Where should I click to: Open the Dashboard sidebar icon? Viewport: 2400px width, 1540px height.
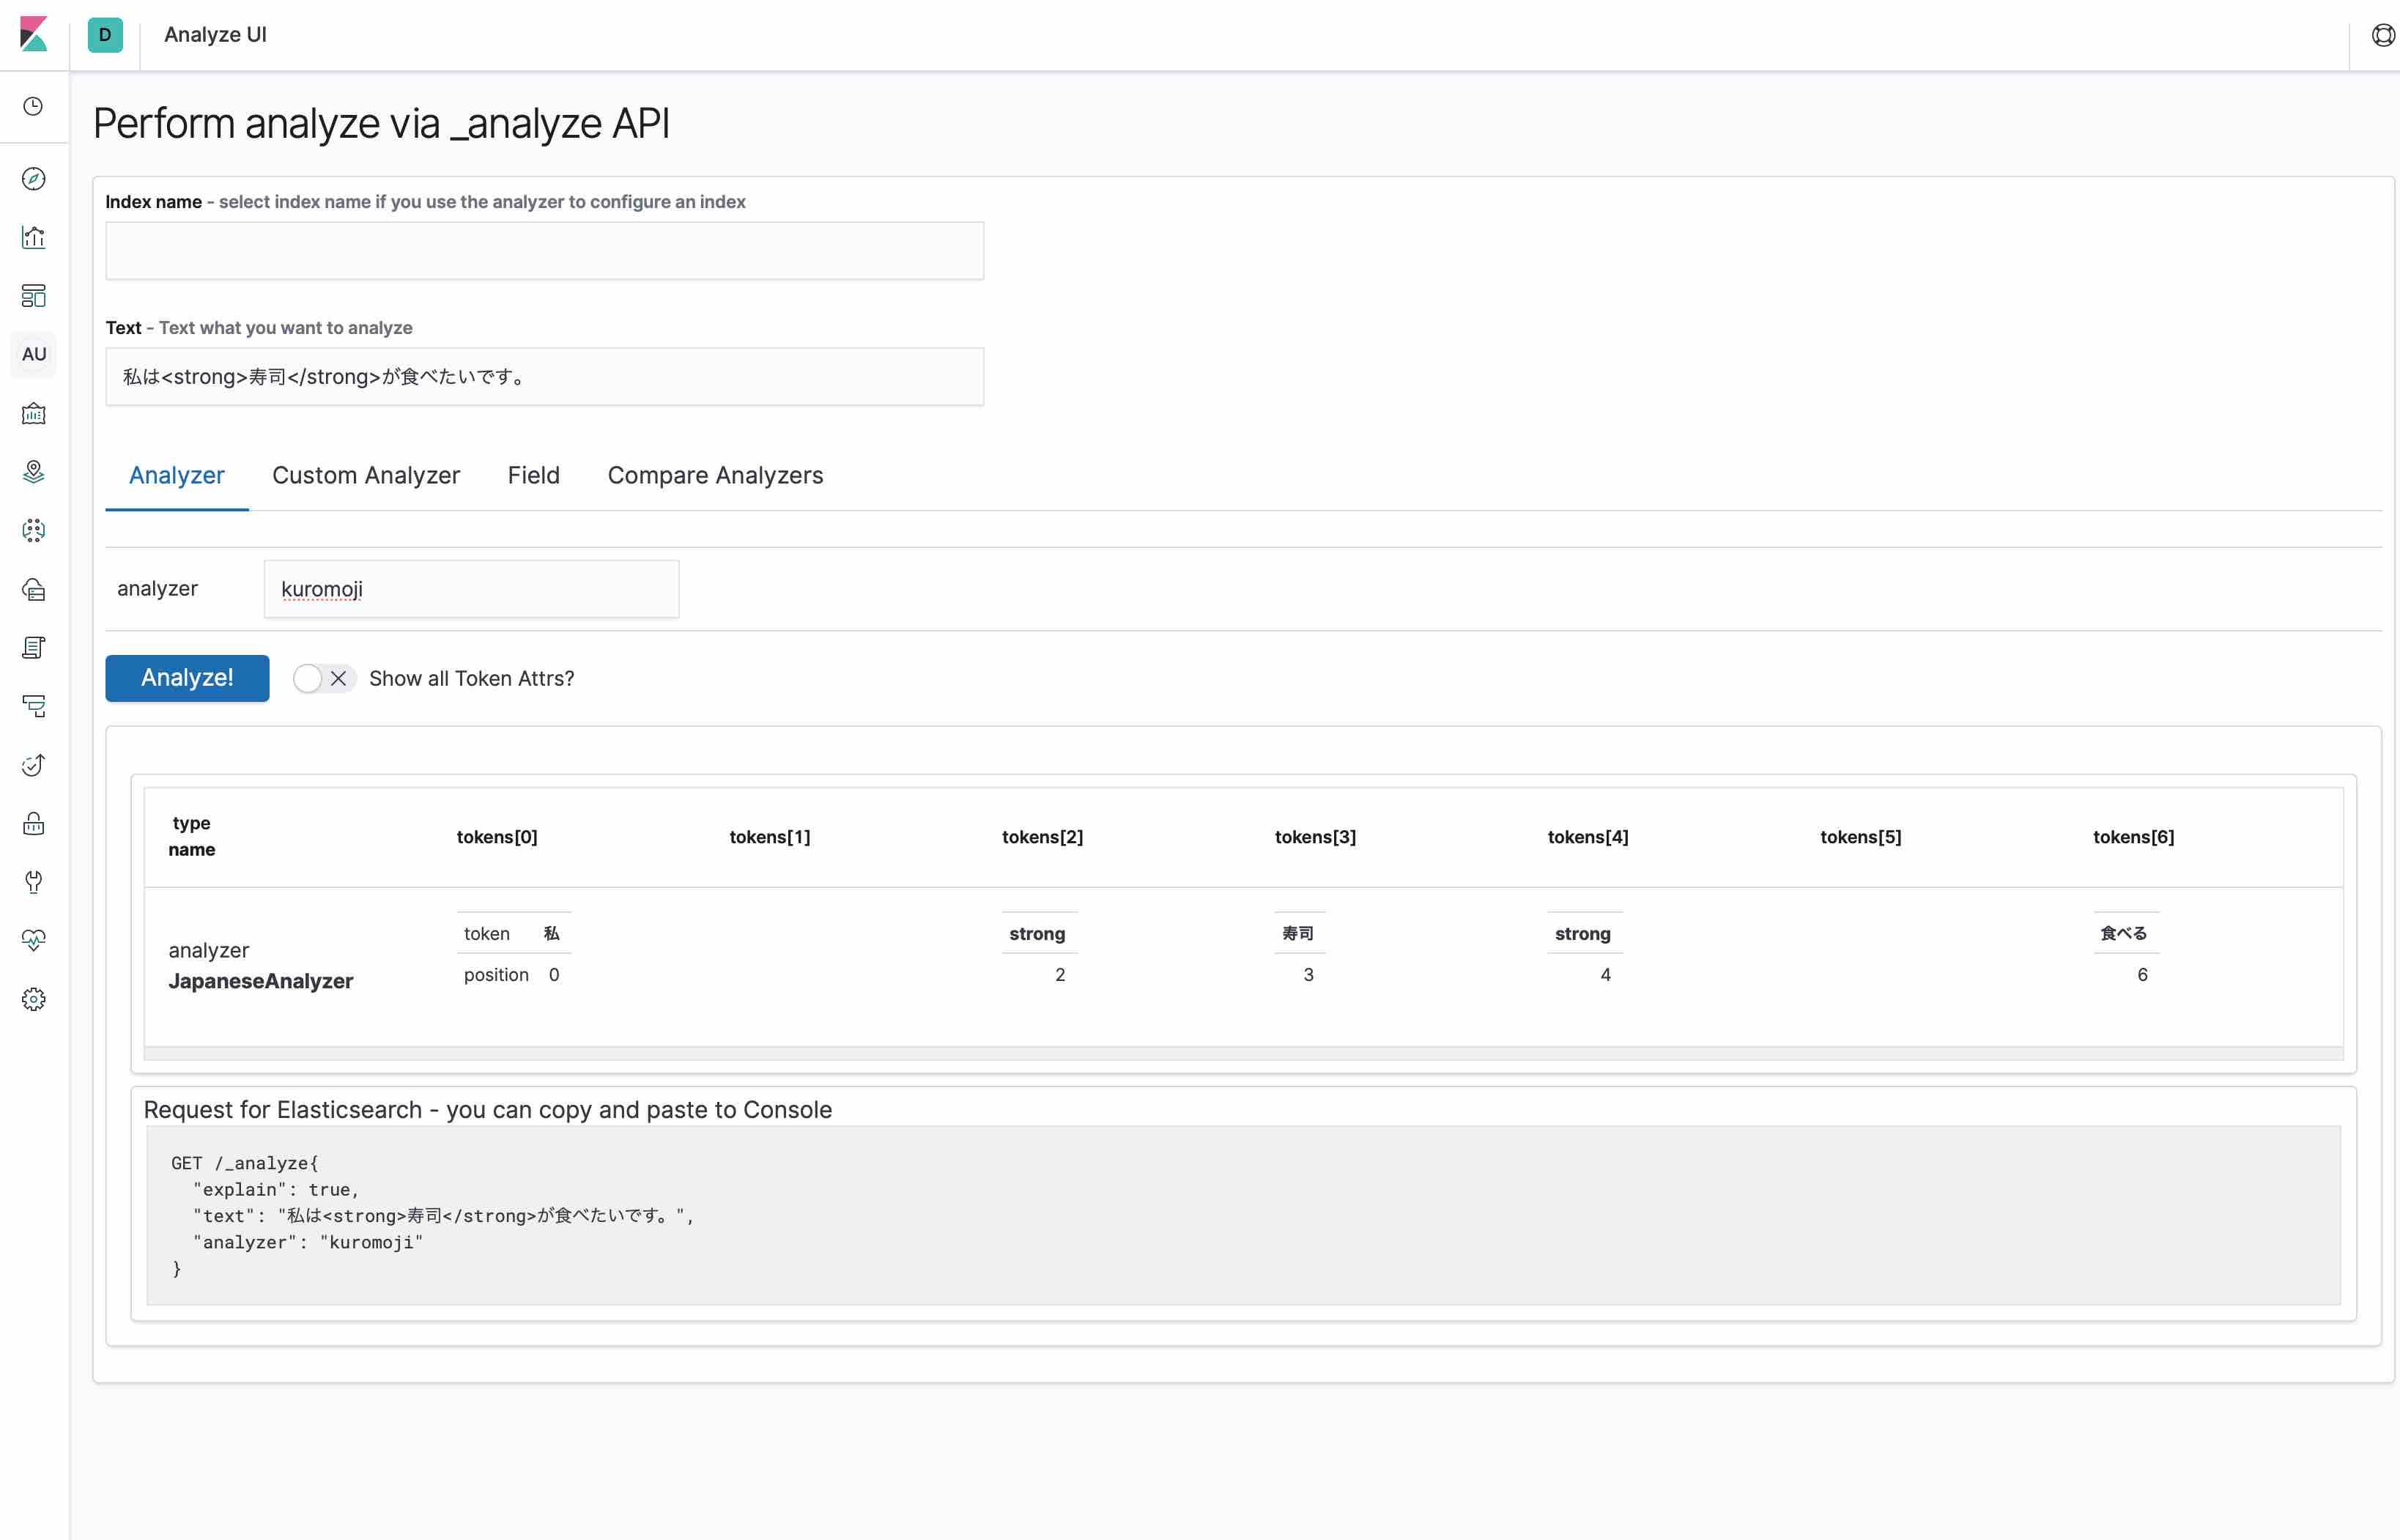(34, 296)
